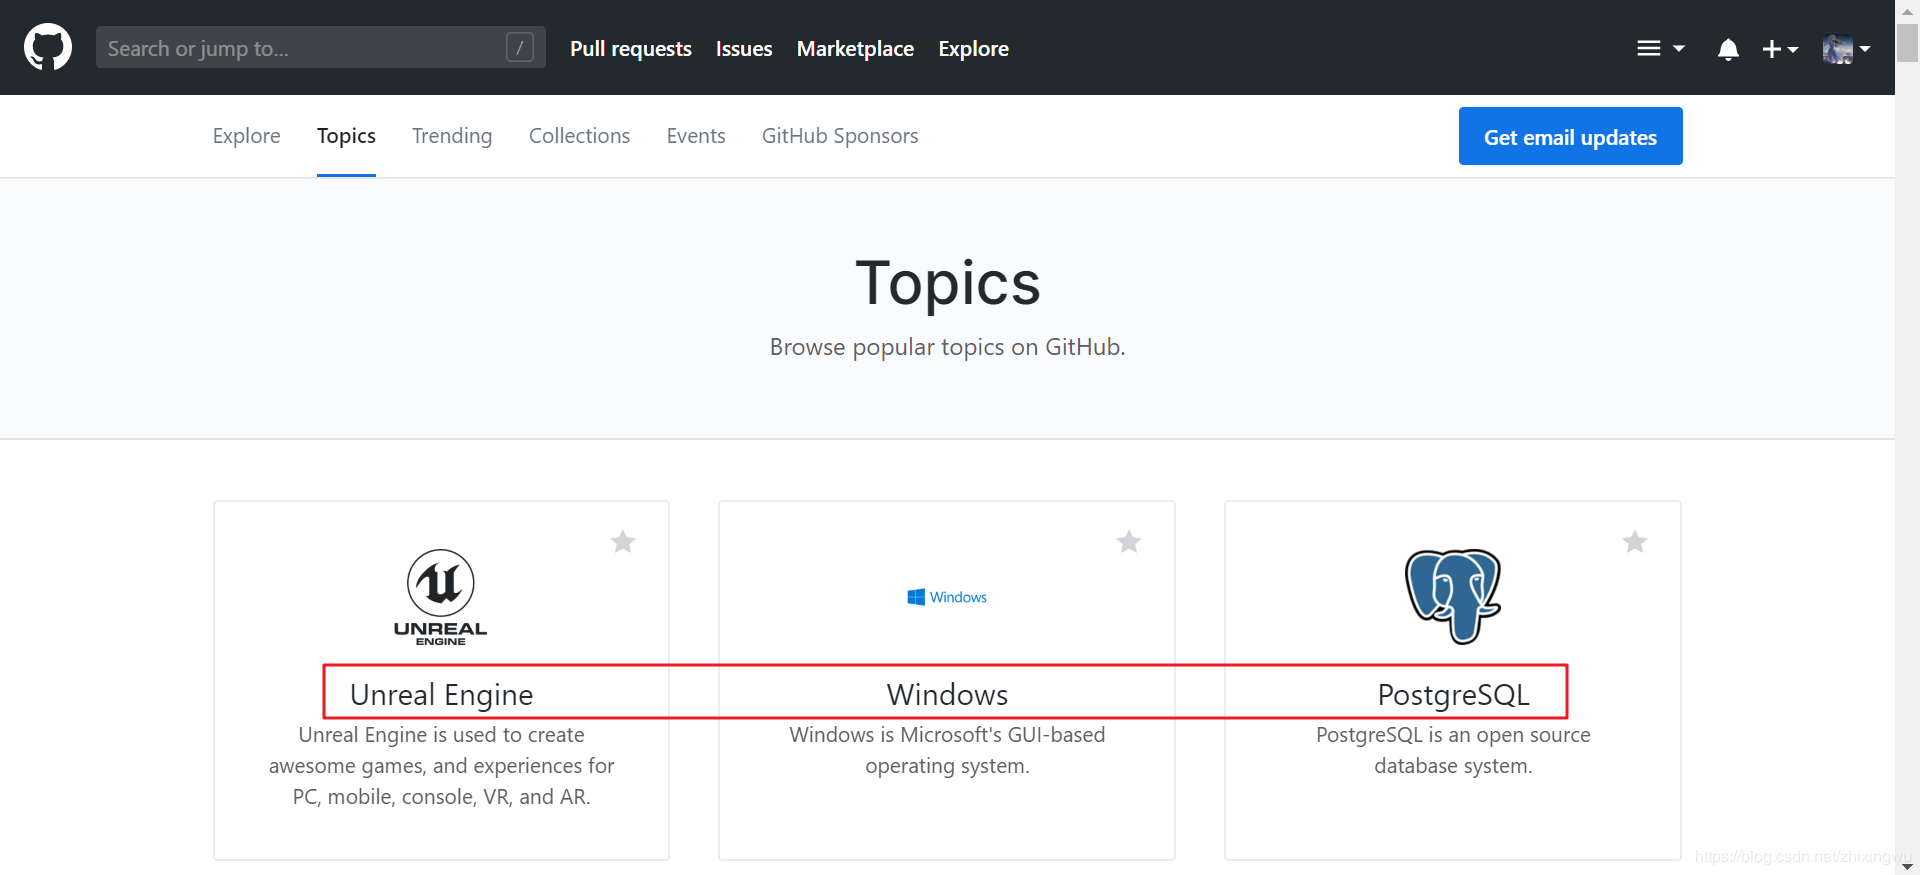Open Issues from the header
This screenshot has width=1920, height=875.
[x=744, y=48]
